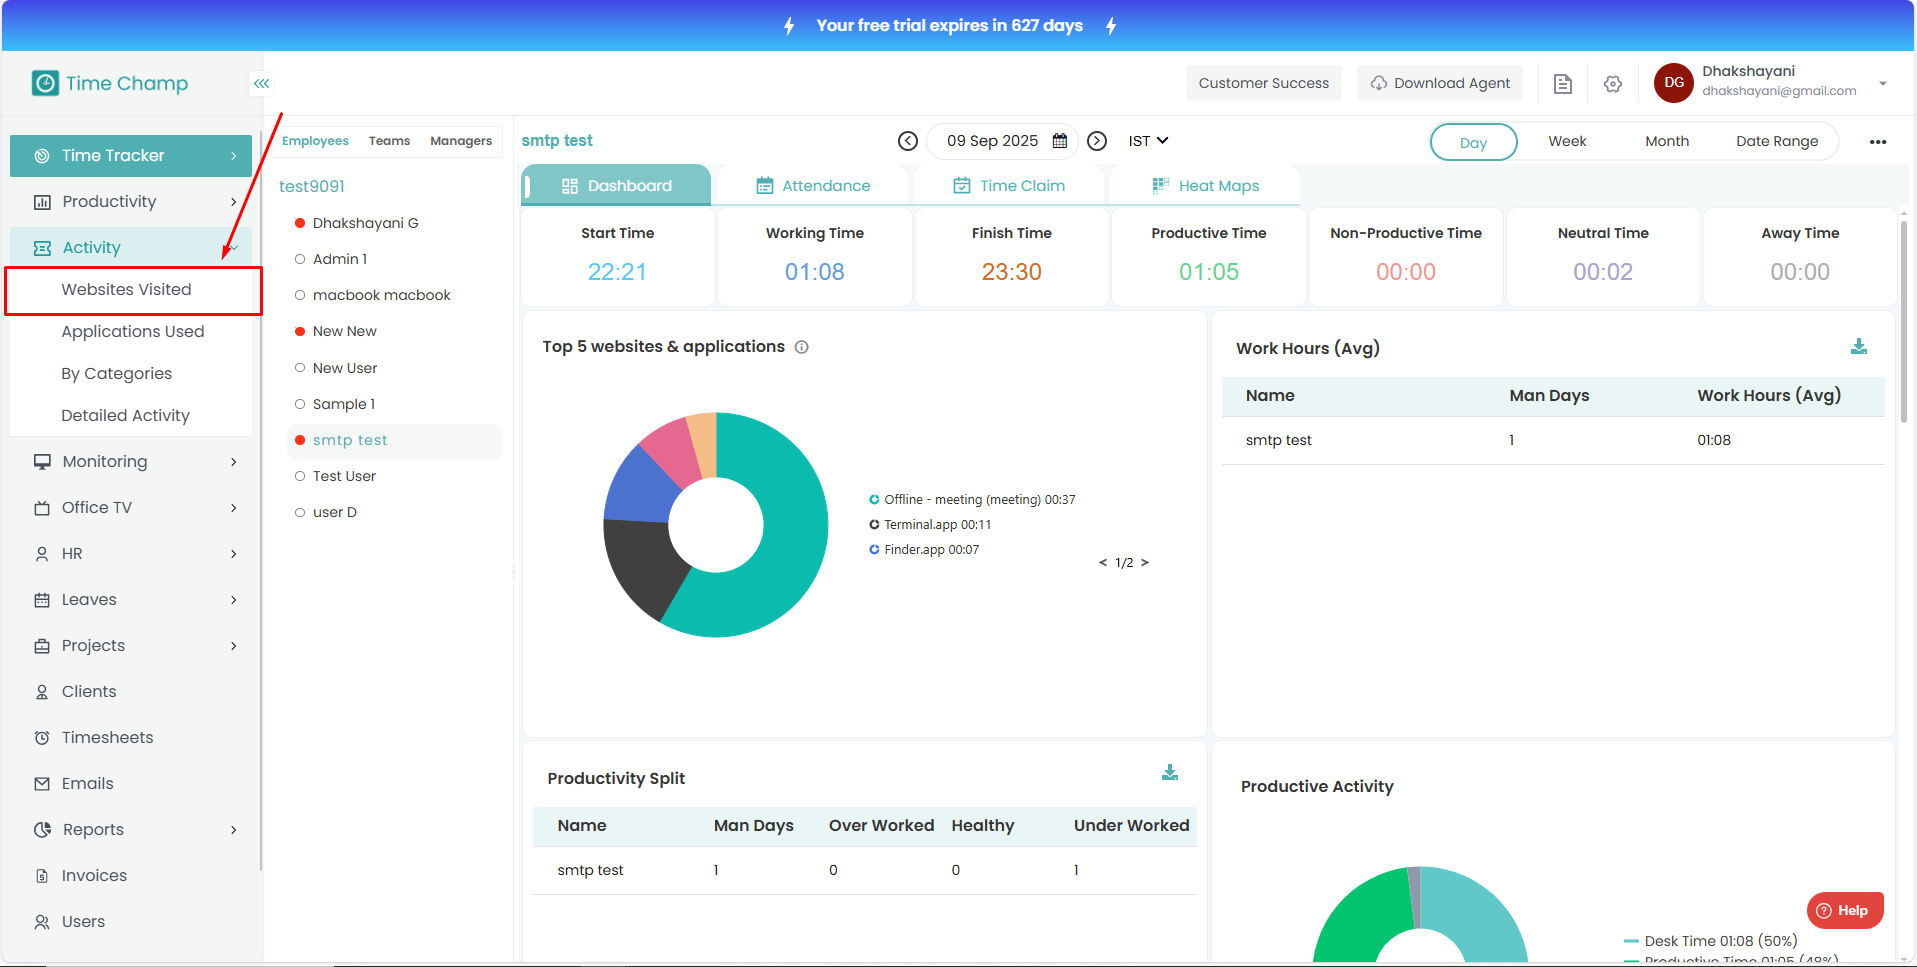This screenshot has width=1917, height=967.
Task: Download the Work Hours (Avg) report
Action: point(1858,347)
